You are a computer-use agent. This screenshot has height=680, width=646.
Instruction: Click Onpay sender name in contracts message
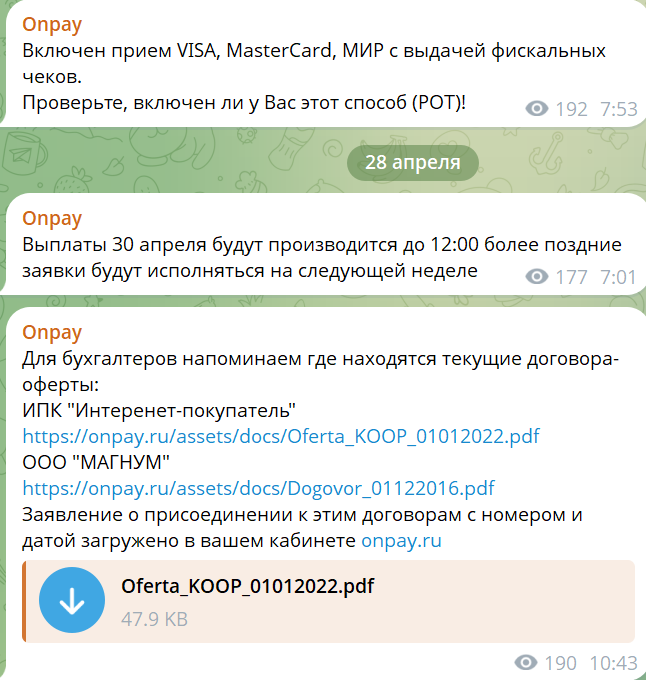[x=52, y=333]
